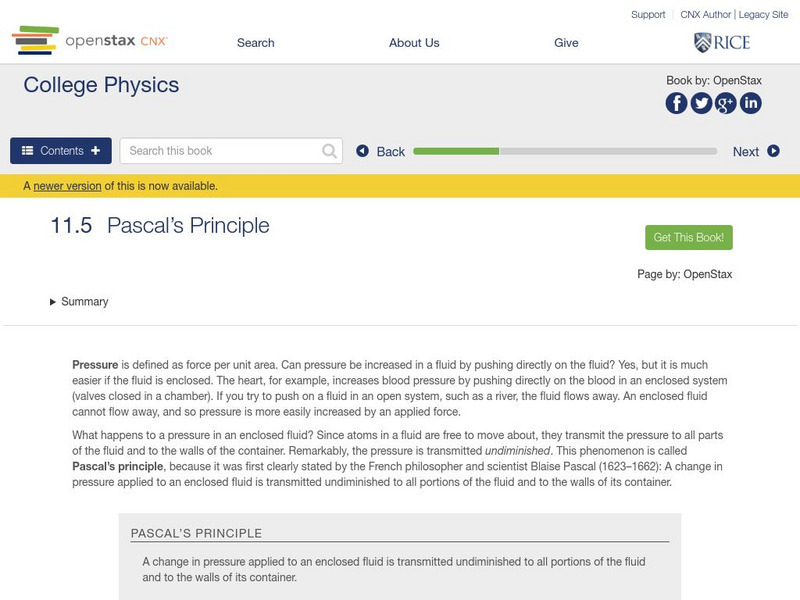Image resolution: width=800 pixels, height=600 pixels.
Task: Click the search magnifier icon
Action: click(x=330, y=151)
